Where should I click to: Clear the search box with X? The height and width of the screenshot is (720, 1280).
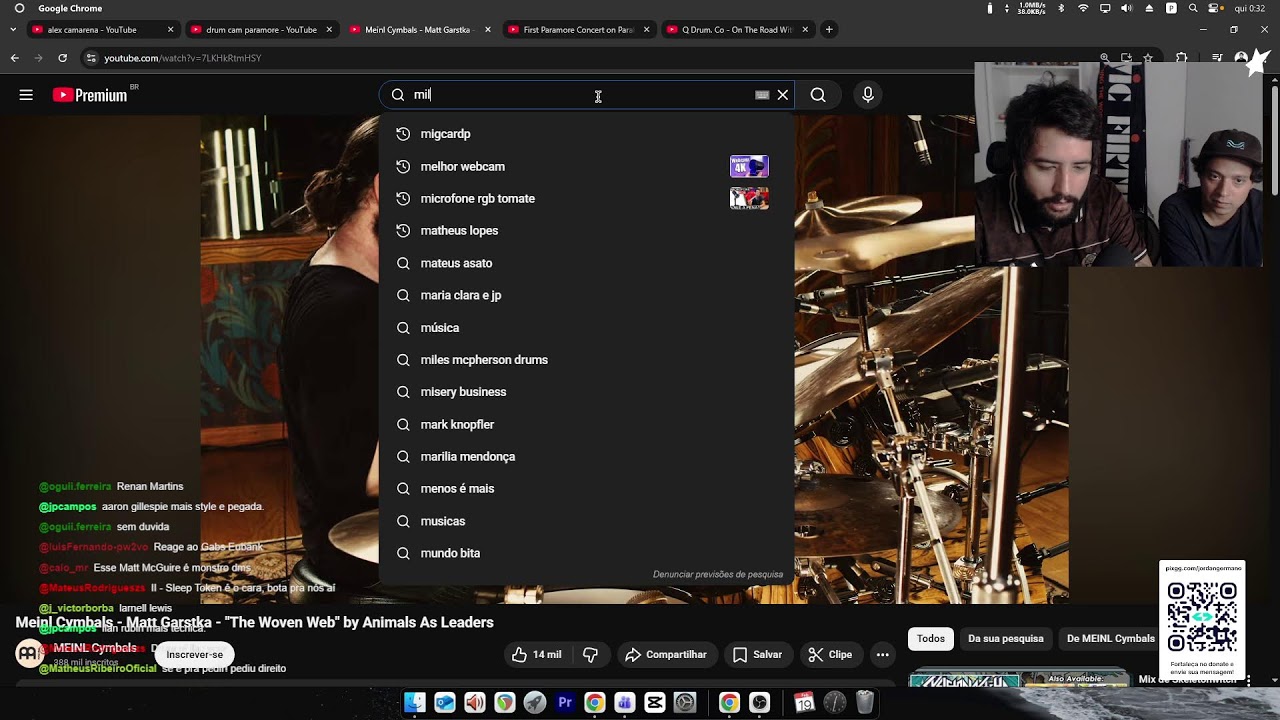tap(783, 95)
